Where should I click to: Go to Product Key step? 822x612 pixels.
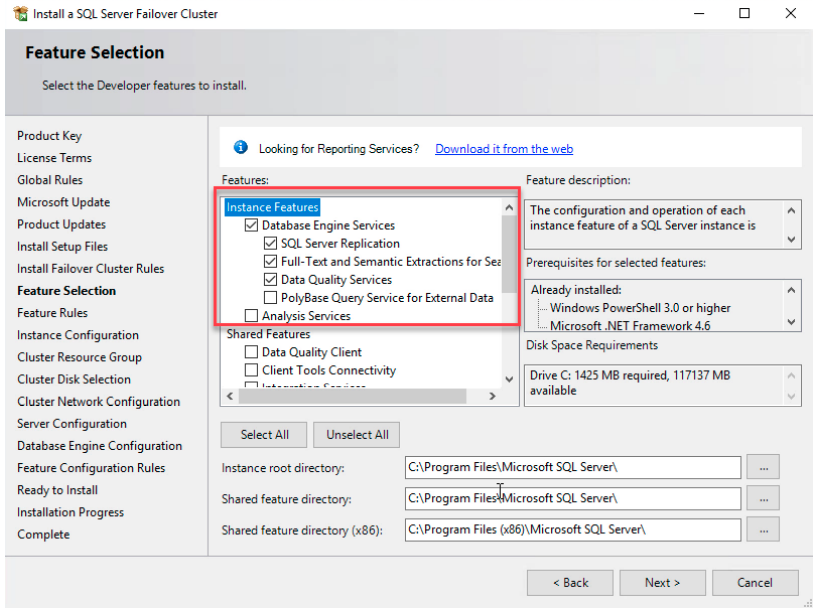(49, 136)
